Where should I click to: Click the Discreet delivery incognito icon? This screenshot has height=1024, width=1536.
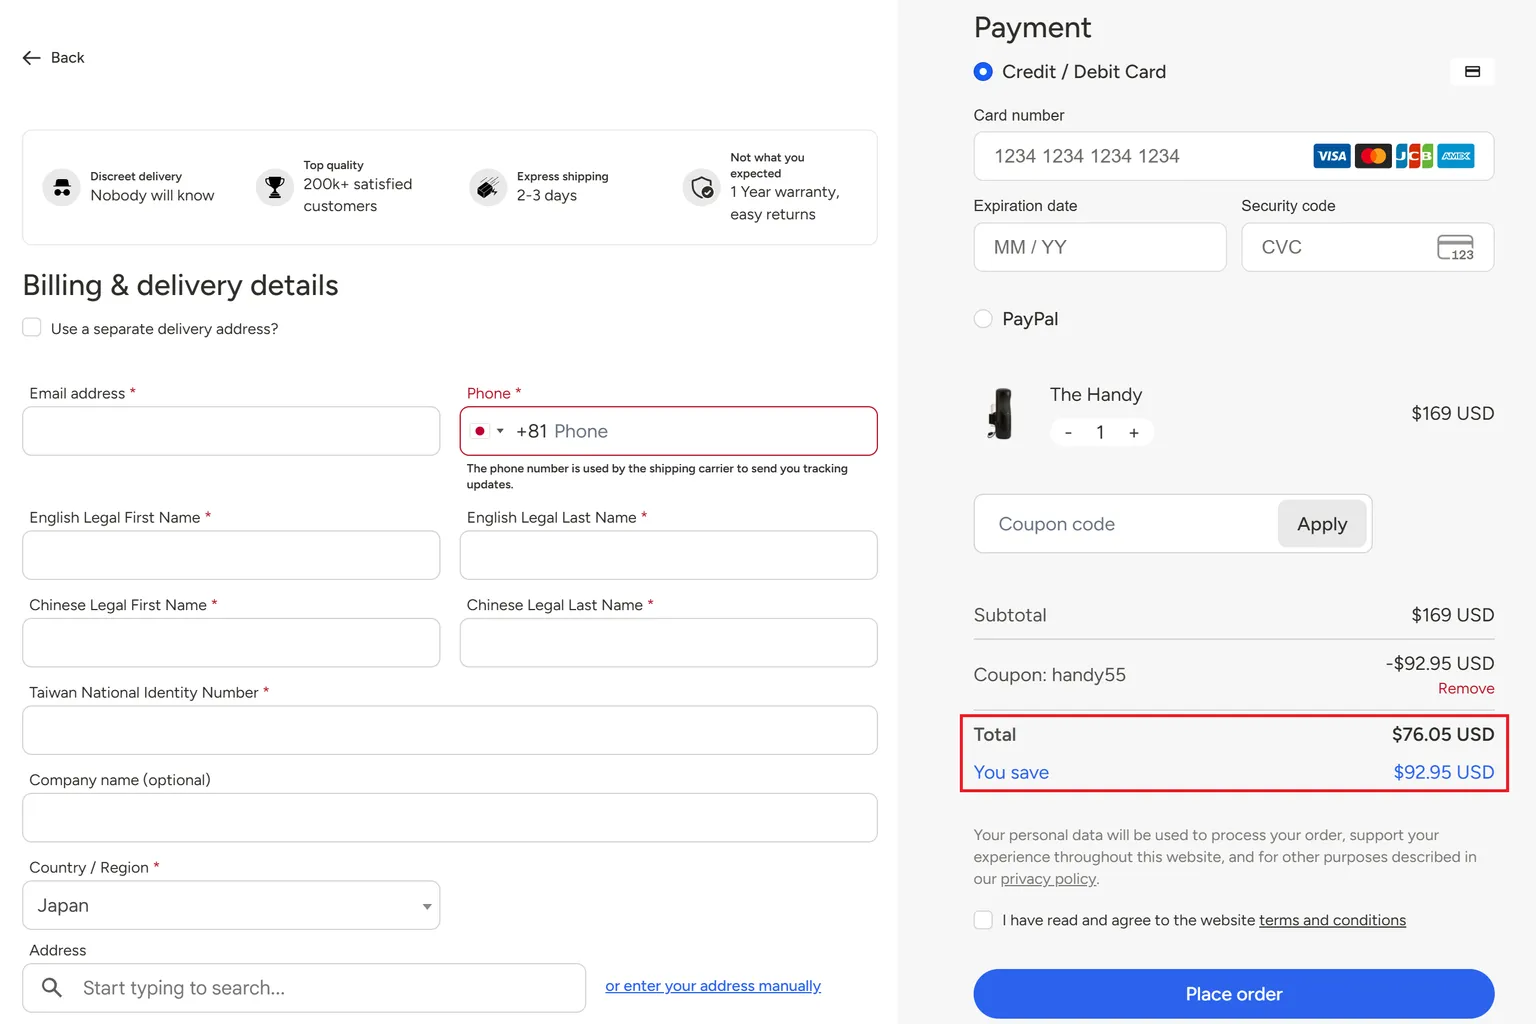click(x=62, y=187)
